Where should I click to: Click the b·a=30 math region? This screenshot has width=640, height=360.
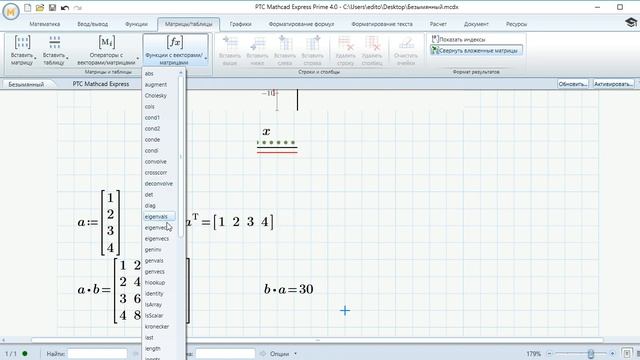coord(289,289)
